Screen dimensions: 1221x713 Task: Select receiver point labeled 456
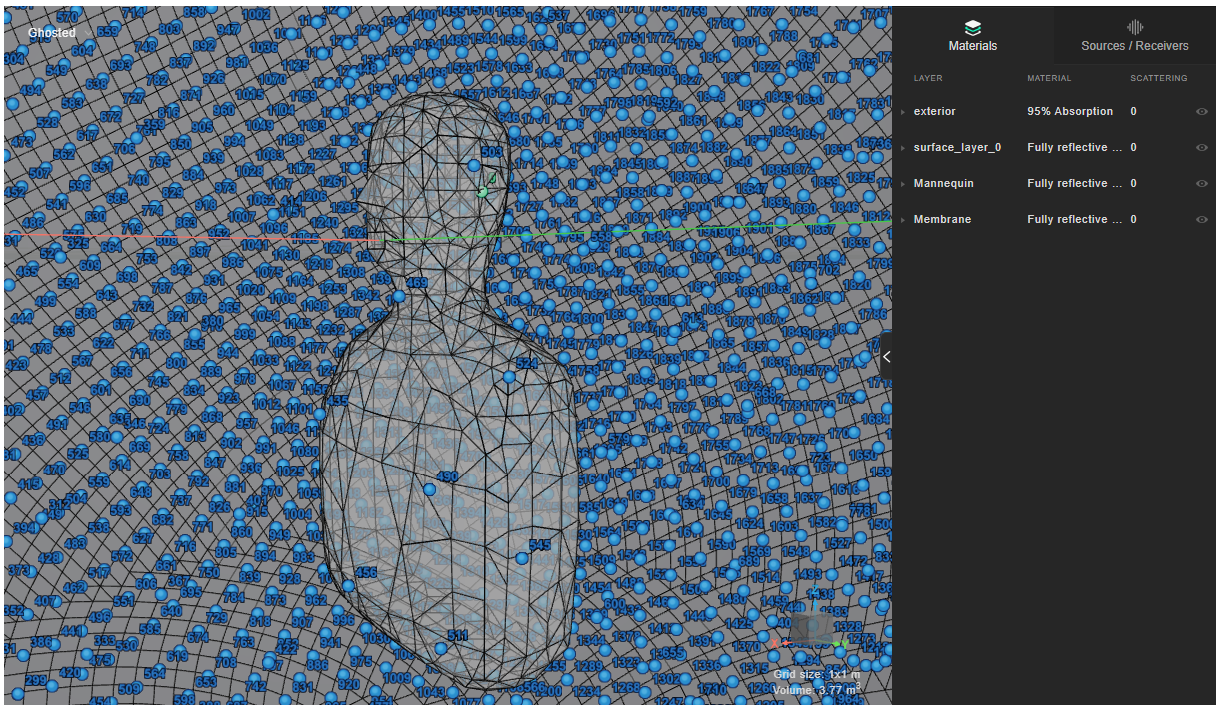click(x=349, y=586)
